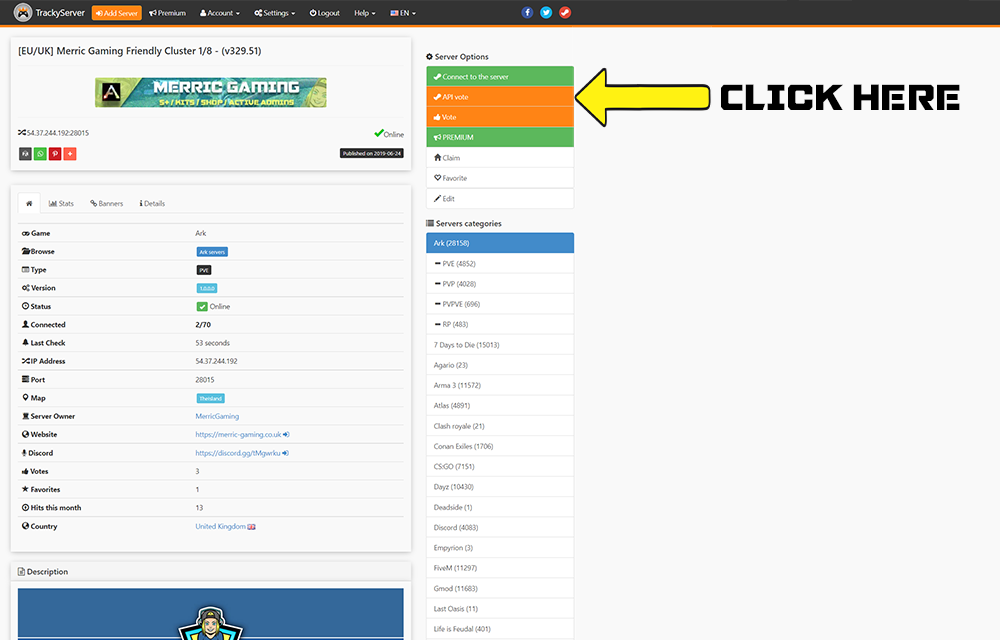Screen dimensions: 1000x640
Task: Open Dayz (10430) category
Action: click(500, 487)
